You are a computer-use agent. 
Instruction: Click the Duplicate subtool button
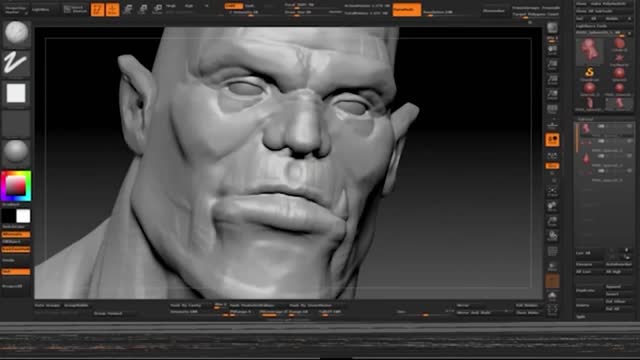point(589,290)
